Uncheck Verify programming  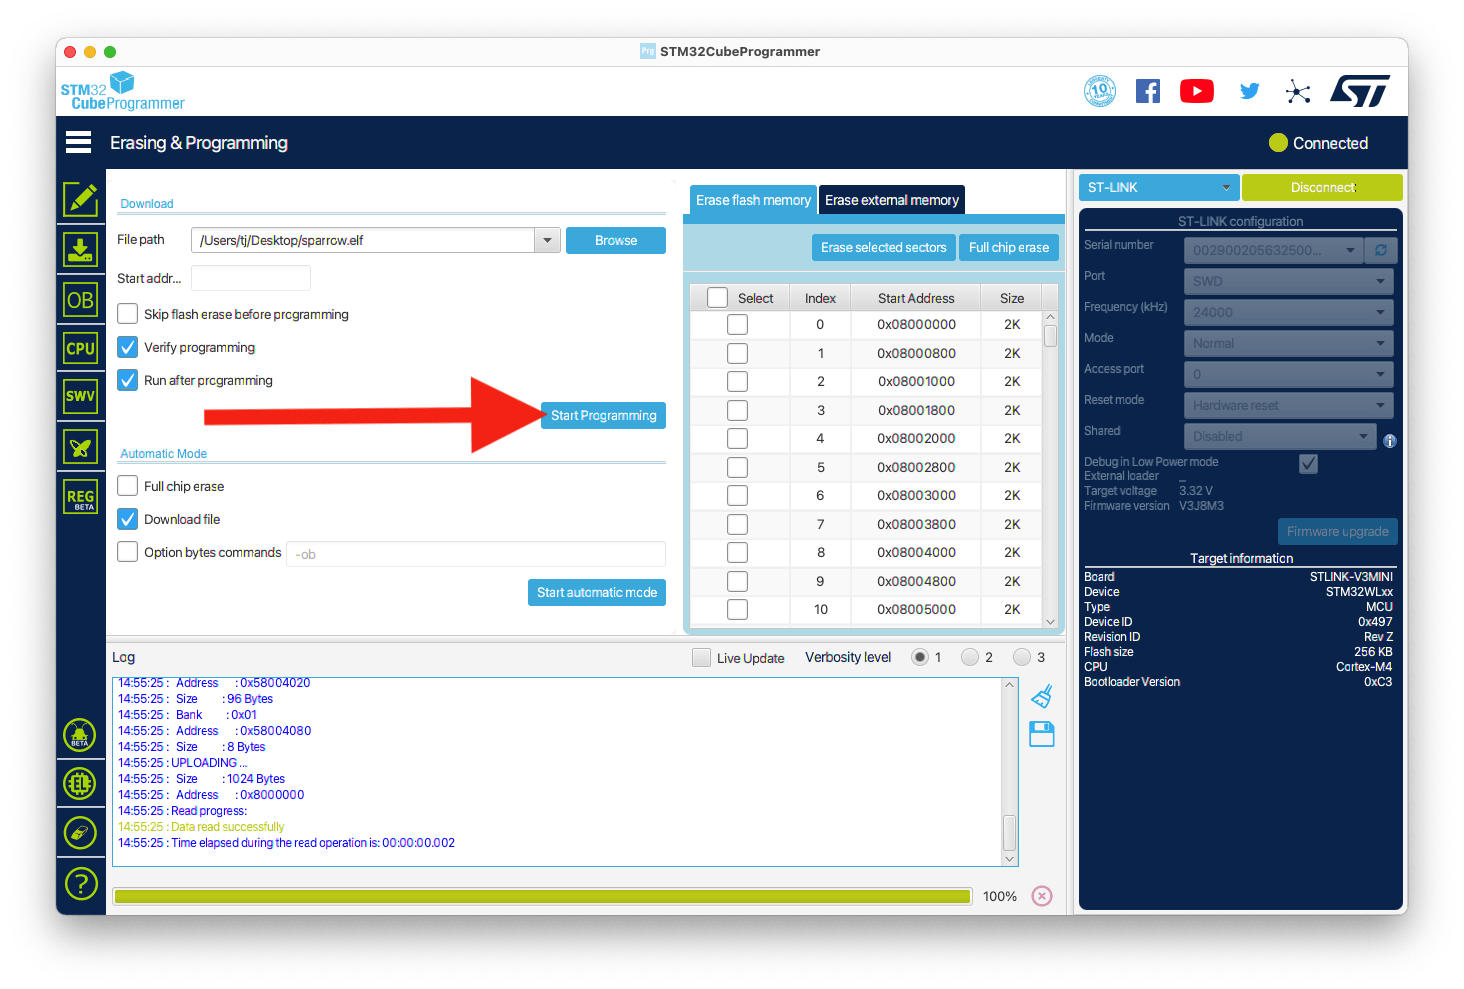(127, 347)
